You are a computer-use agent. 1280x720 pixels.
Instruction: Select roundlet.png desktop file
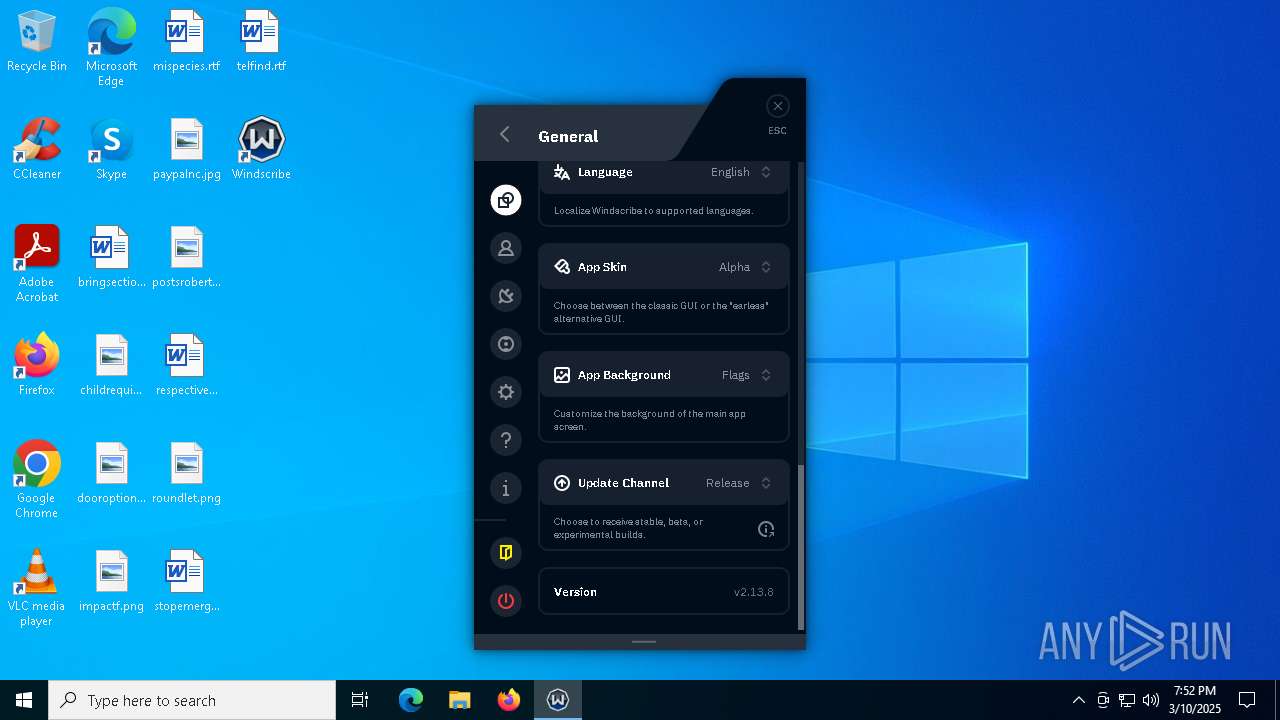click(x=187, y=474)
